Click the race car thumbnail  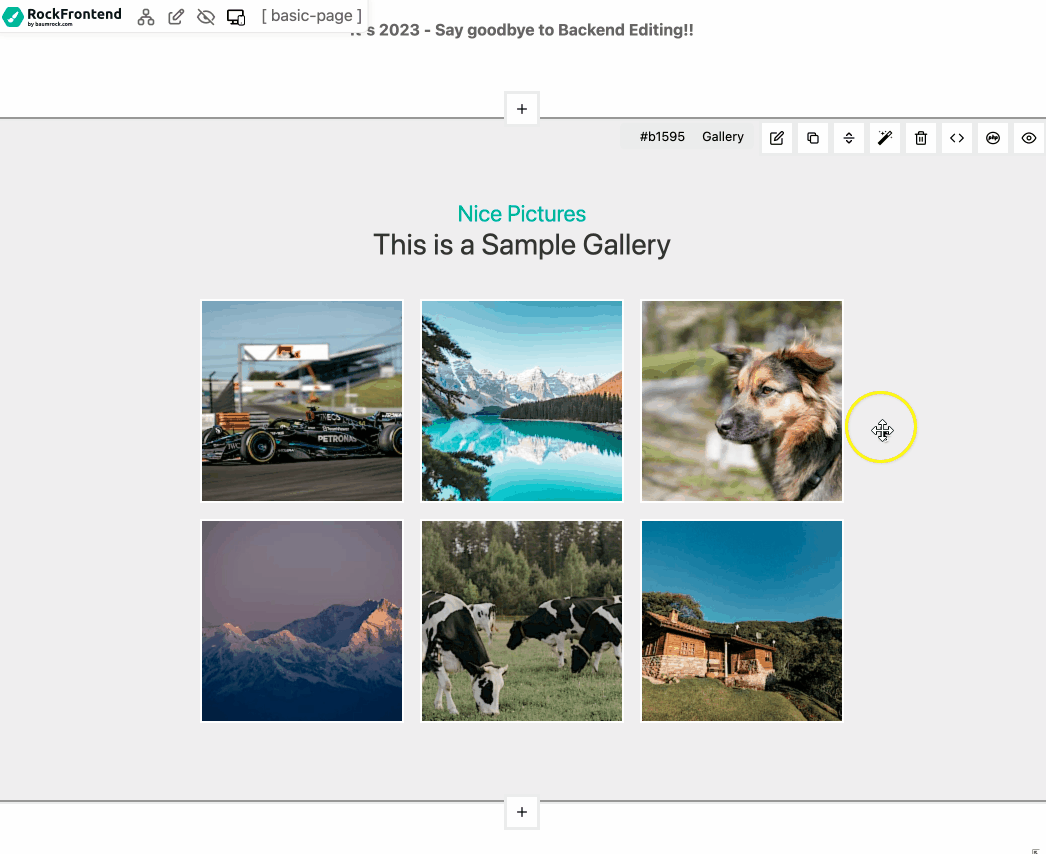pyautogui.click(x=302, y=401)
